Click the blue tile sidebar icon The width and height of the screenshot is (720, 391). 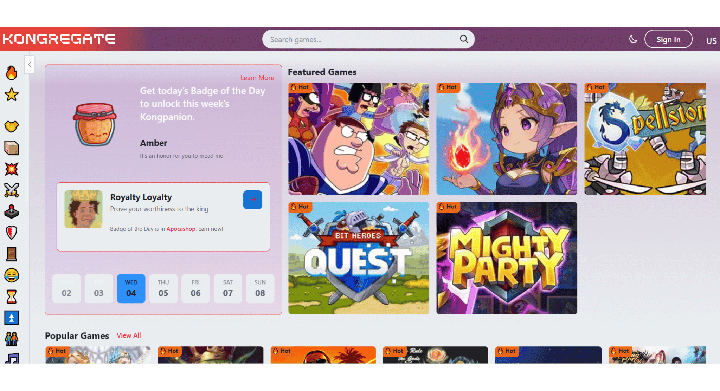click(11, 318)
